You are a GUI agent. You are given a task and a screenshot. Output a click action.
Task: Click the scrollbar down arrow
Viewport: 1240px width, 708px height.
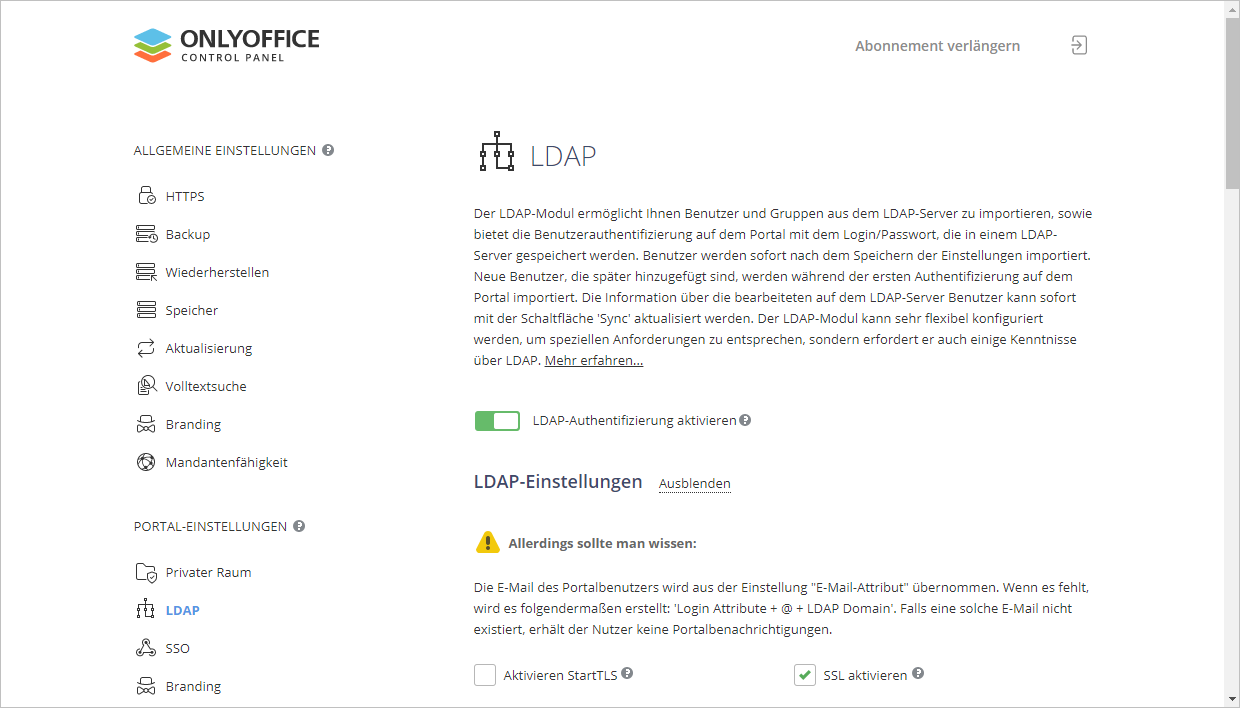[x=1232, y=698]
